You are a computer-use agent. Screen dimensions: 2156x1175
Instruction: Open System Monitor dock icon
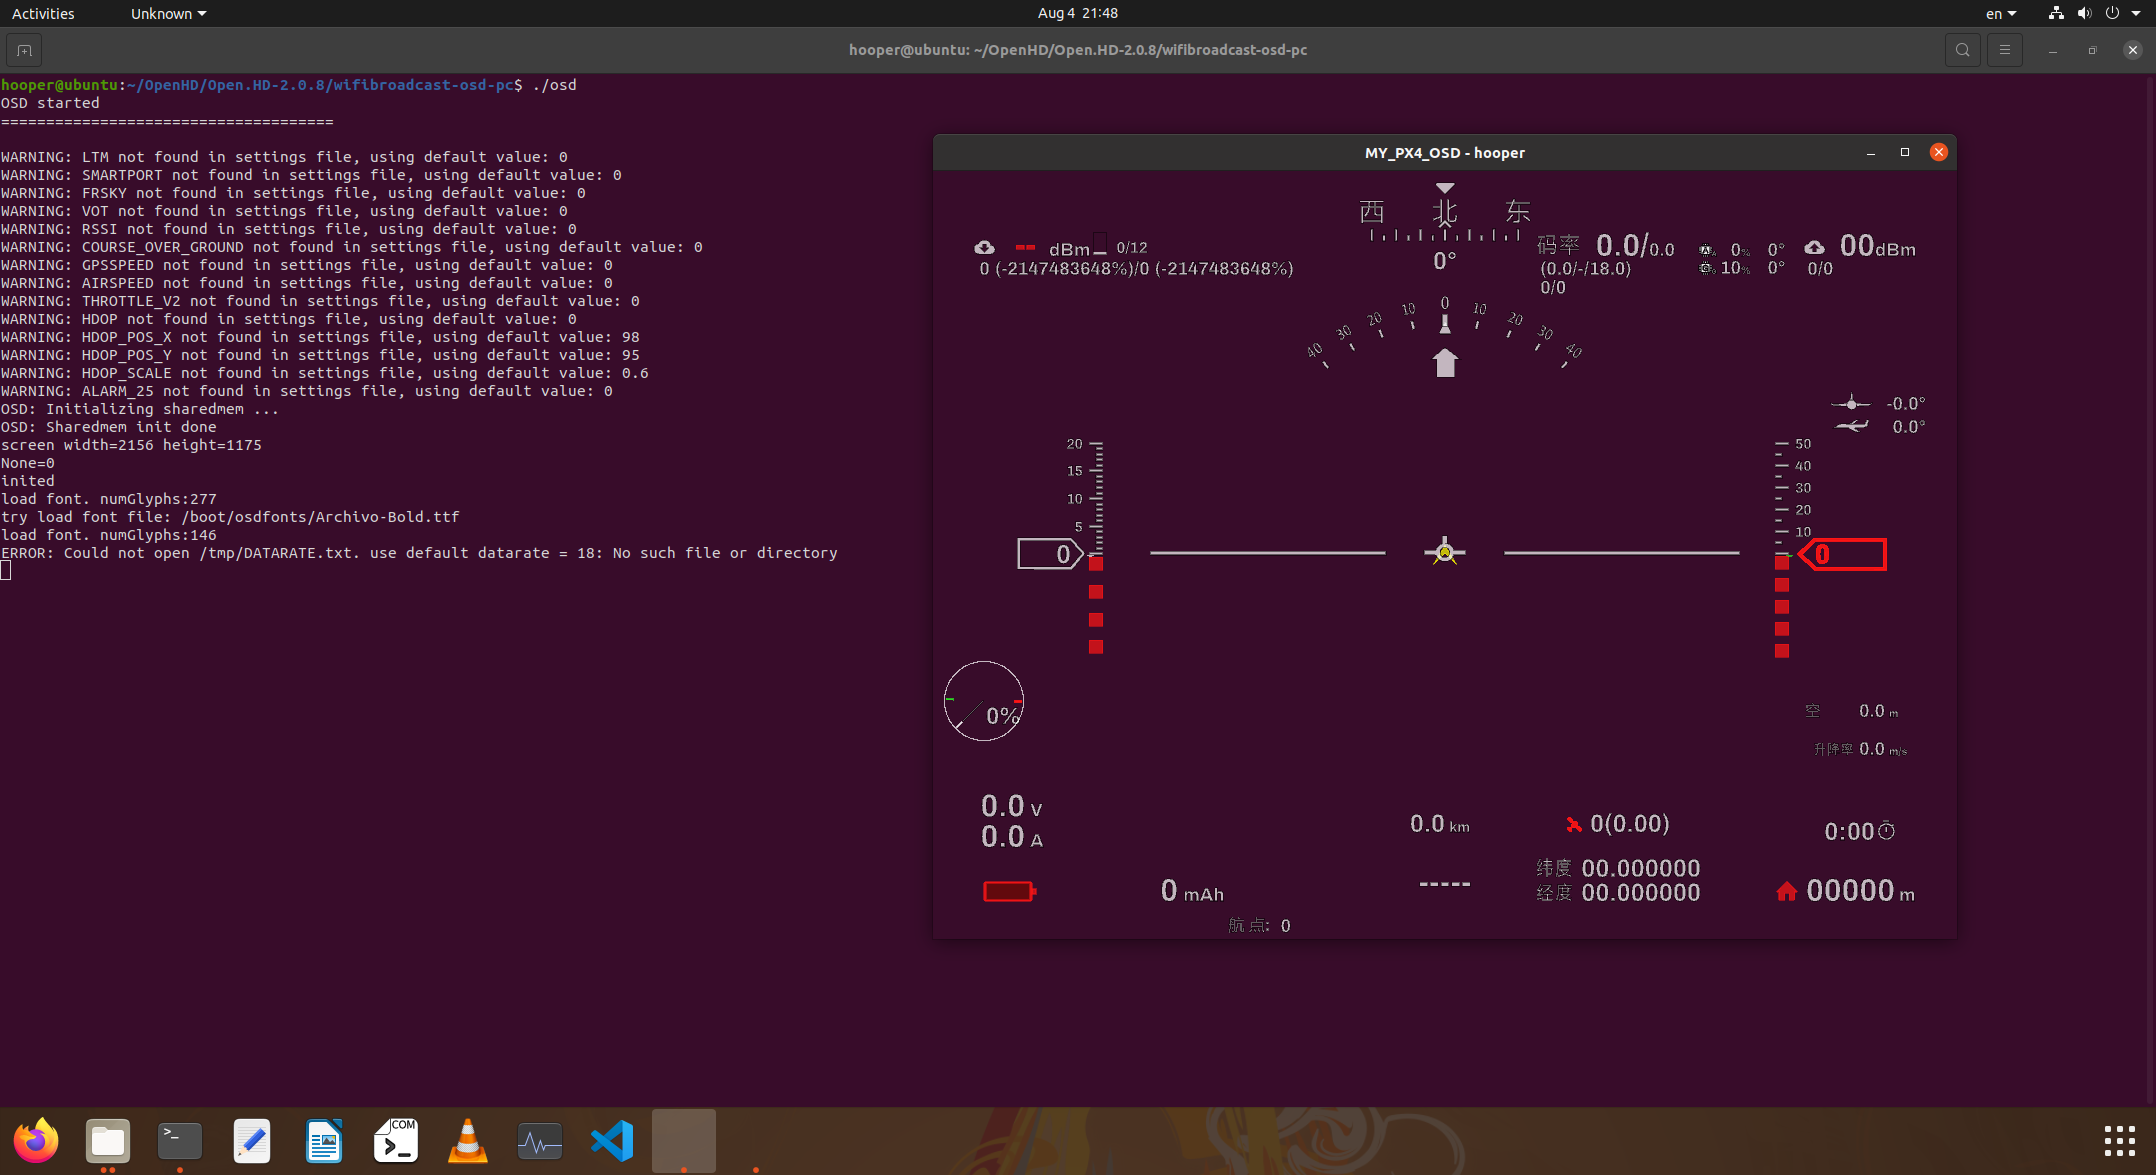[x=540, y=1141]
